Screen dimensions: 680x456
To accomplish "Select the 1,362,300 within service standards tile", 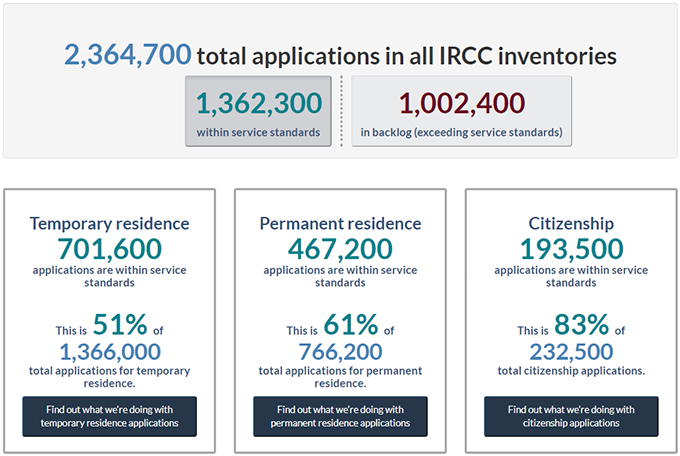I will 258,111.
